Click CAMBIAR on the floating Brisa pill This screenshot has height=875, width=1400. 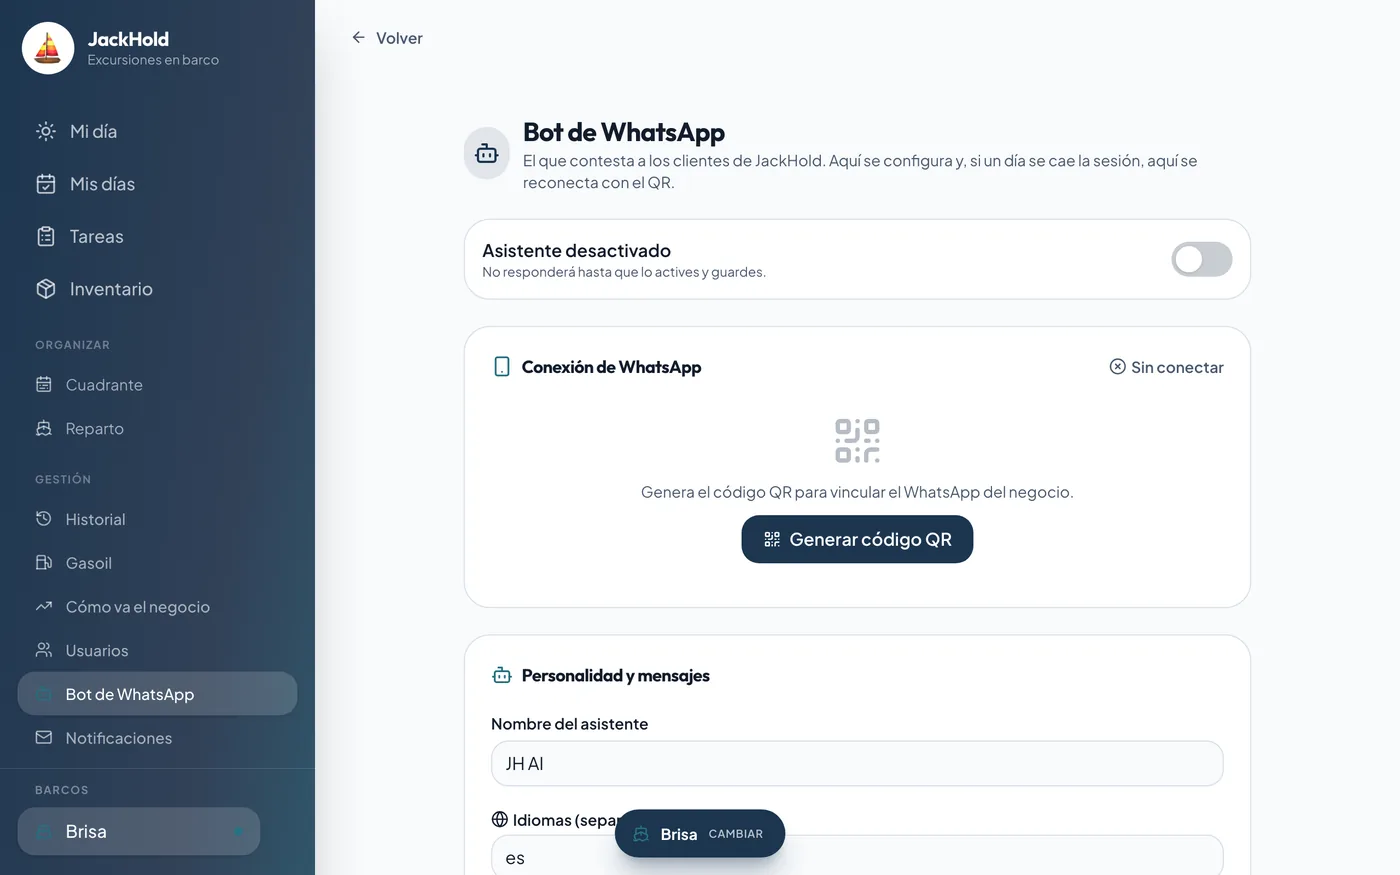(736, 834)
